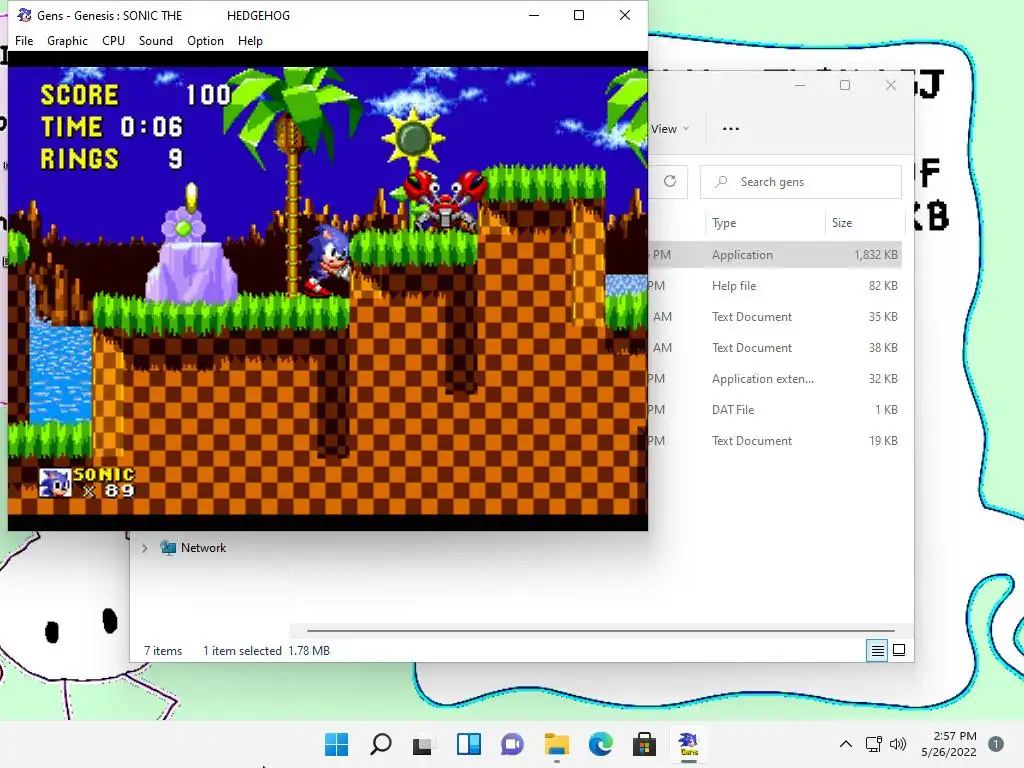Select Network in the navigation pane
This screenshot has height=768, width=1024.
pyautogui.click(x=203, y=548)
